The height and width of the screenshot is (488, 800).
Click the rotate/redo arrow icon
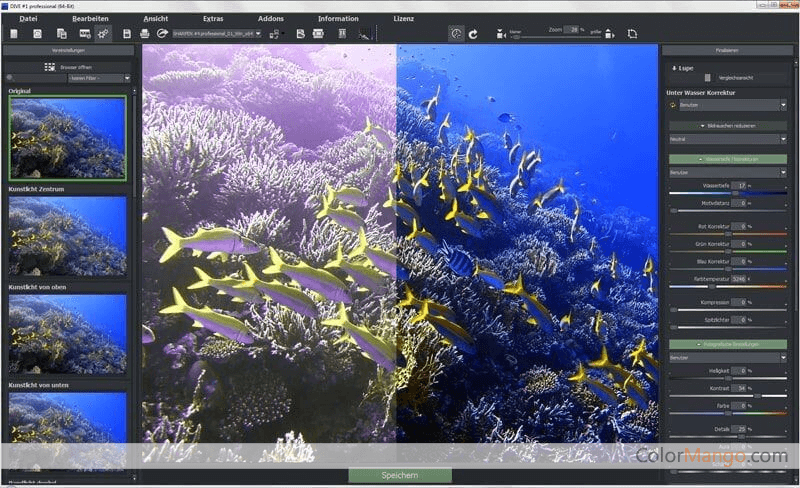(473, 33)
